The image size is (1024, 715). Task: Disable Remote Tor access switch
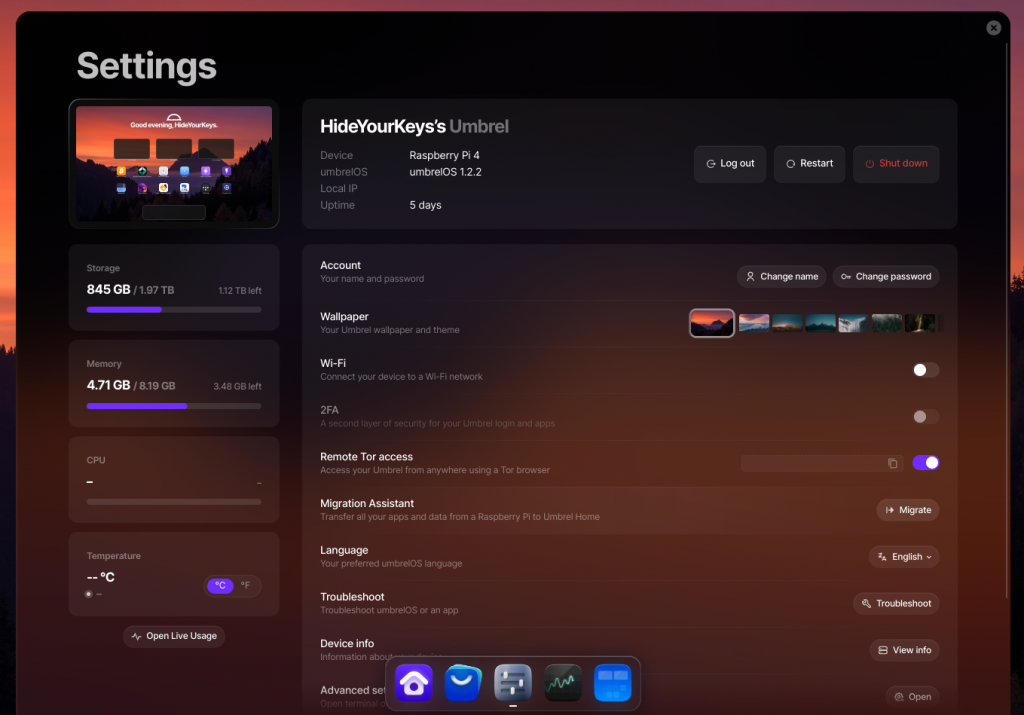coord(925,463)
